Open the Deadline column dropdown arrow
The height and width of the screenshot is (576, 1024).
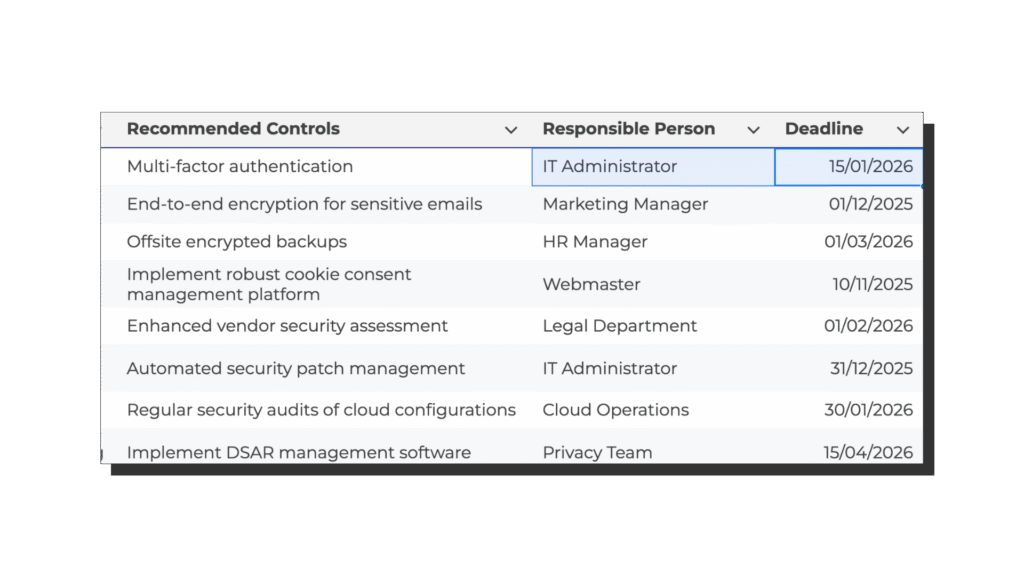tap(903, 130)
